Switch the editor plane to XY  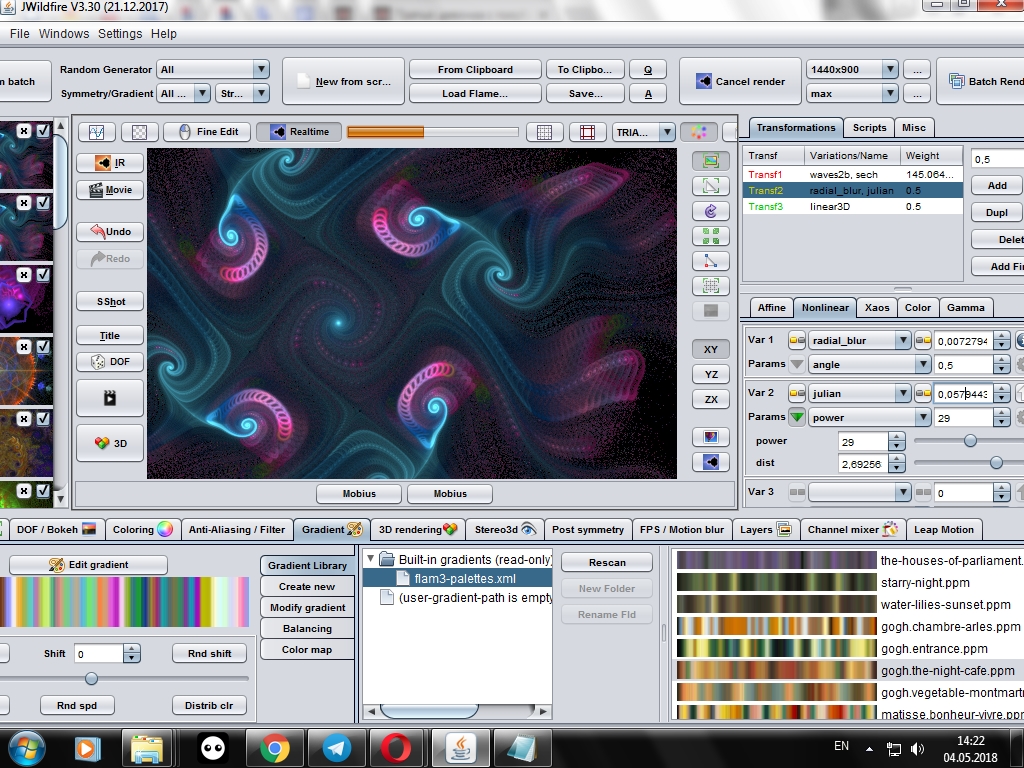click(x=711, y=349)
